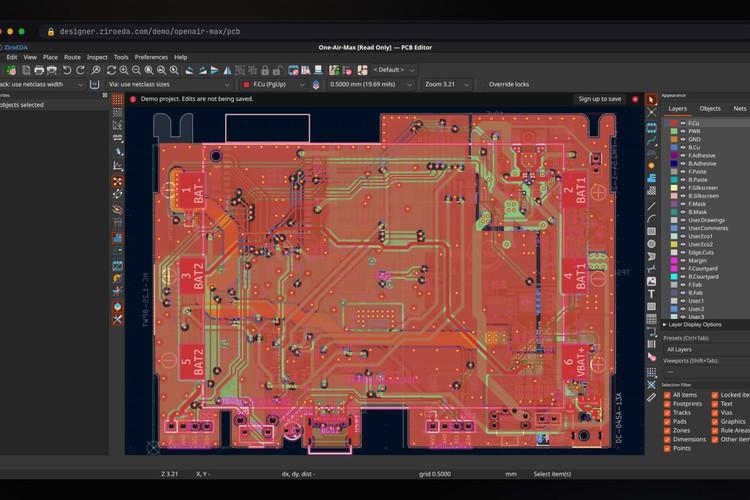
Task: Click the browser address bar URL
Action: pyautogui.click(x=150, y=32)
